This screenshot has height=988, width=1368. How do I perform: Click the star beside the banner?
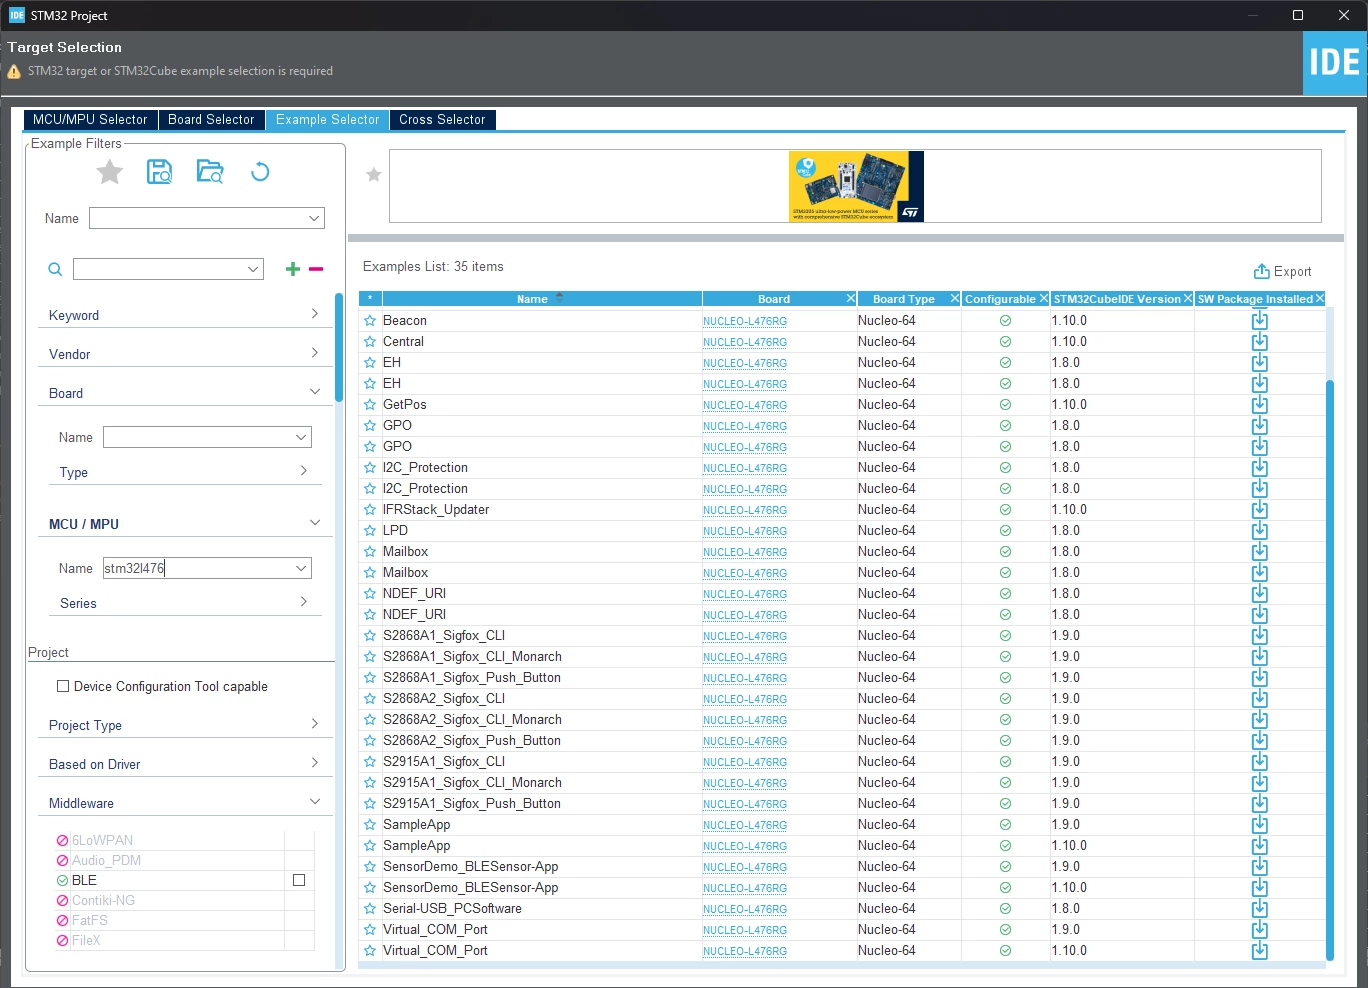(x=374, y=175)
